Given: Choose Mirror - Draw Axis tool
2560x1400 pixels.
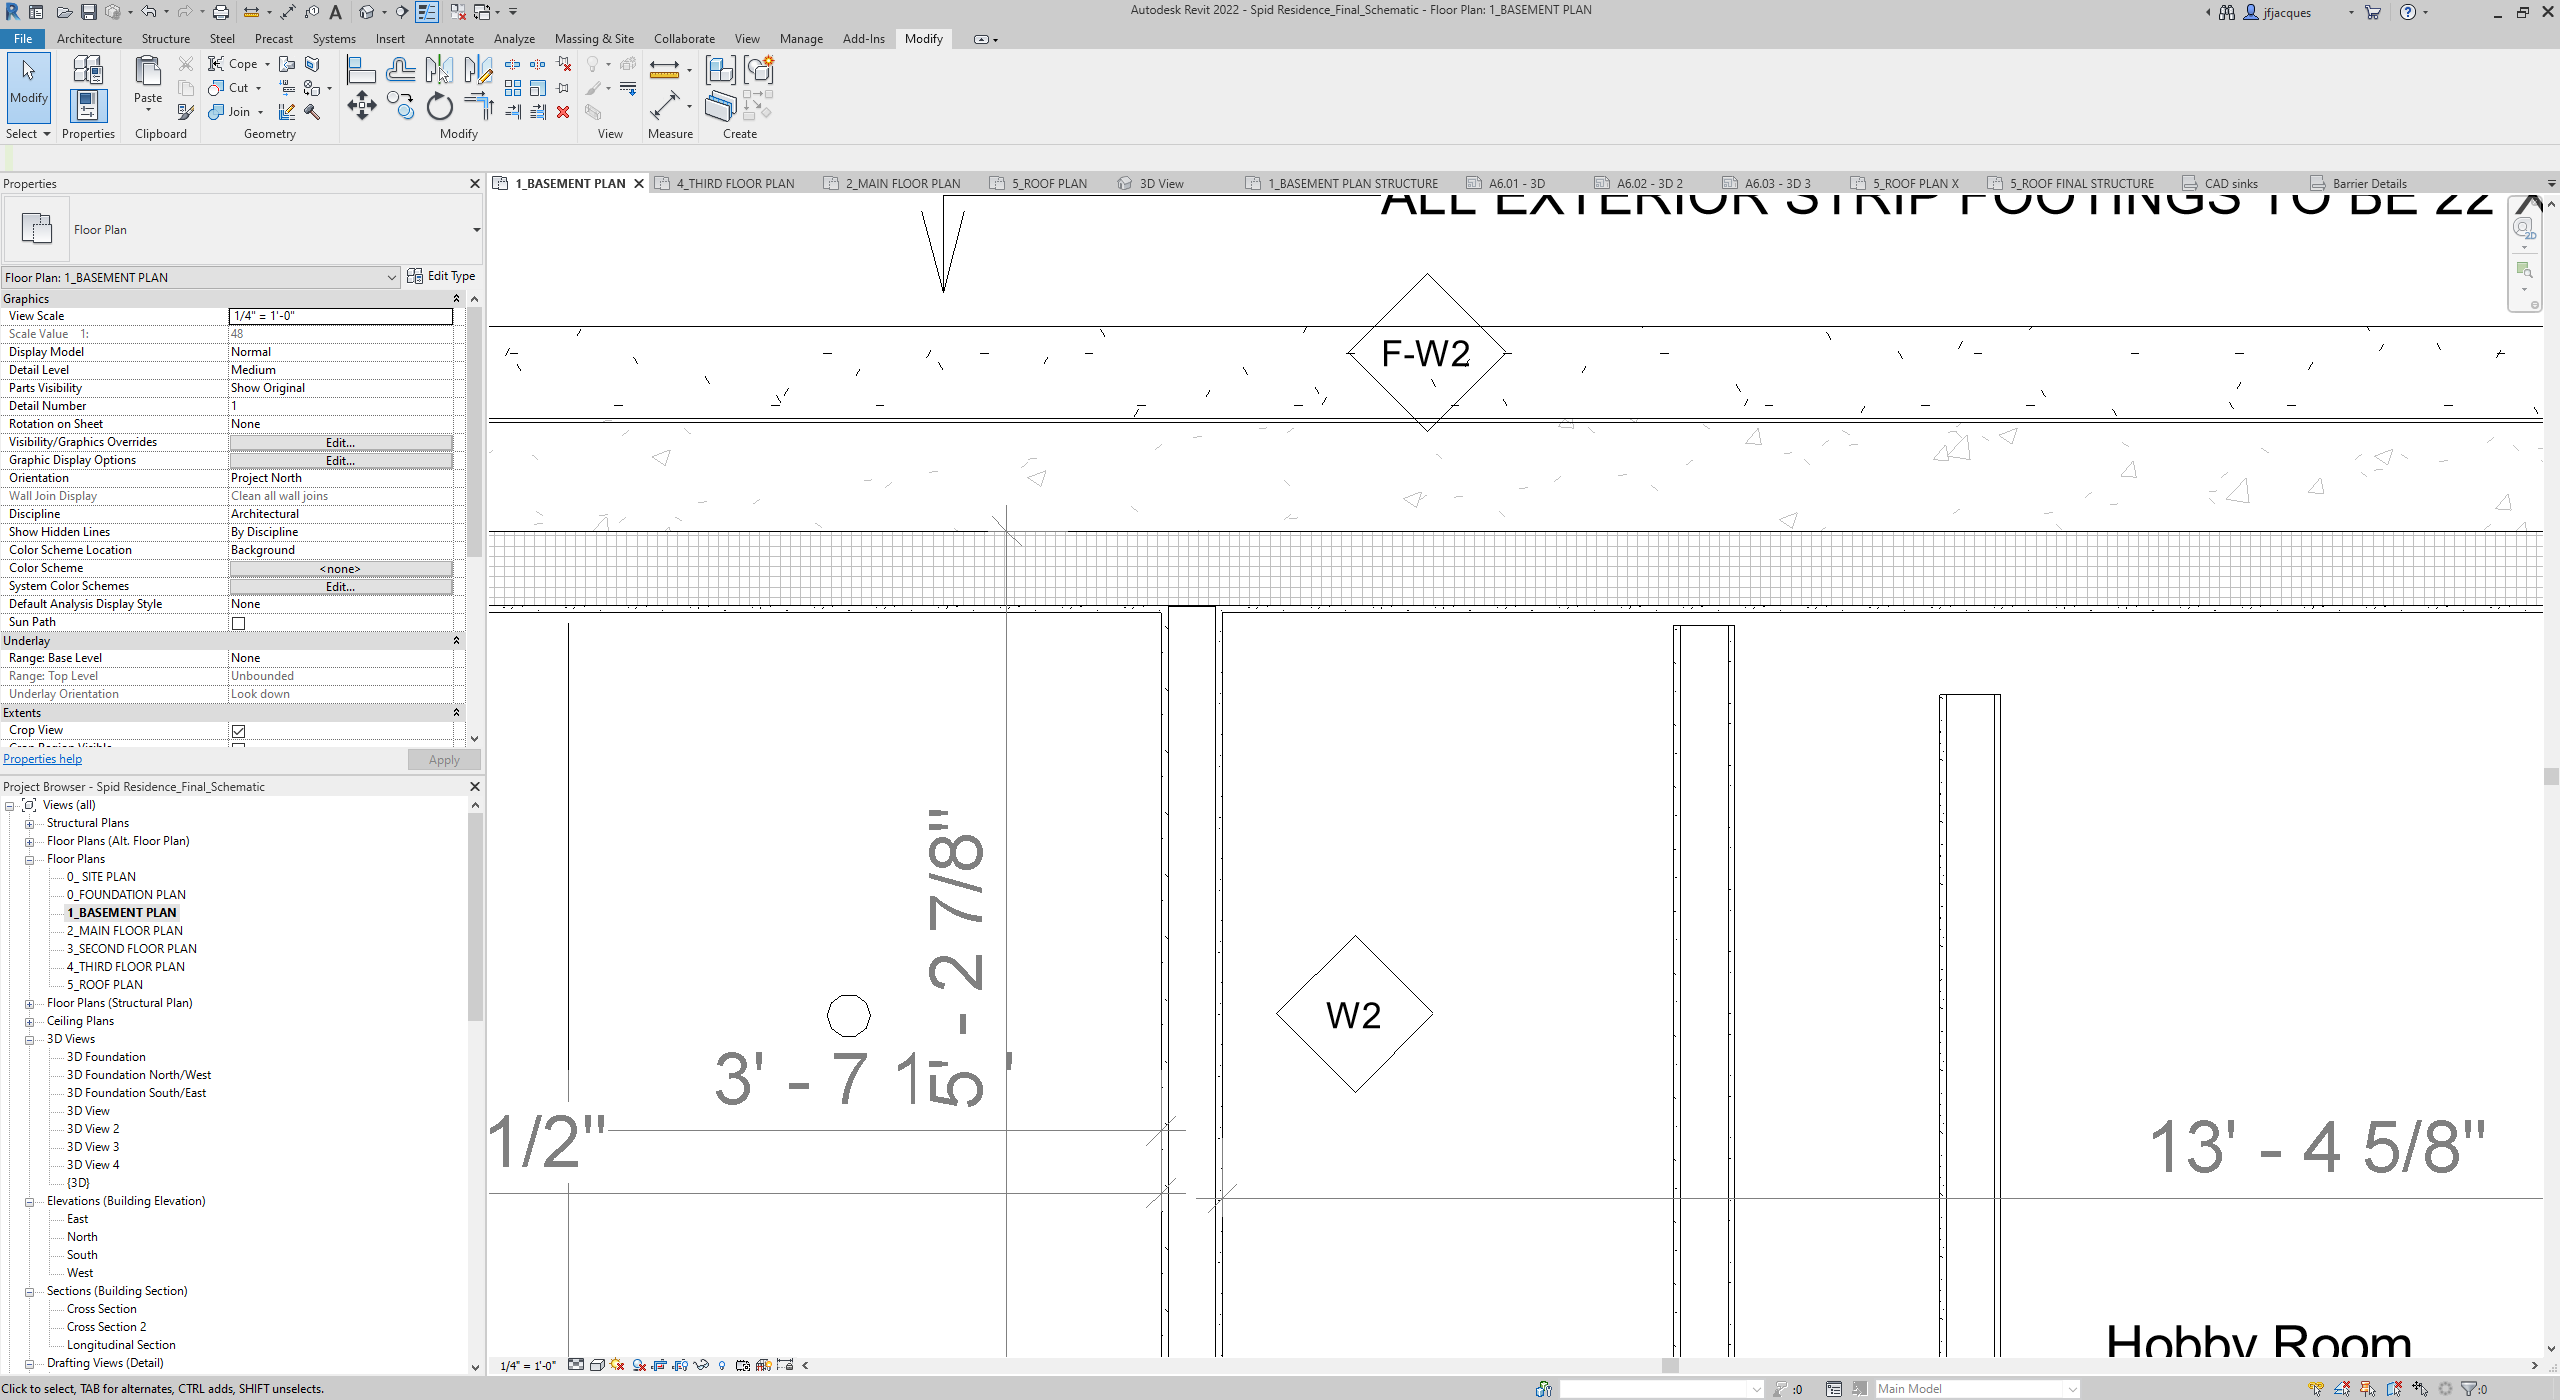Looking at the screenshot, I should (x=478, y=70).
